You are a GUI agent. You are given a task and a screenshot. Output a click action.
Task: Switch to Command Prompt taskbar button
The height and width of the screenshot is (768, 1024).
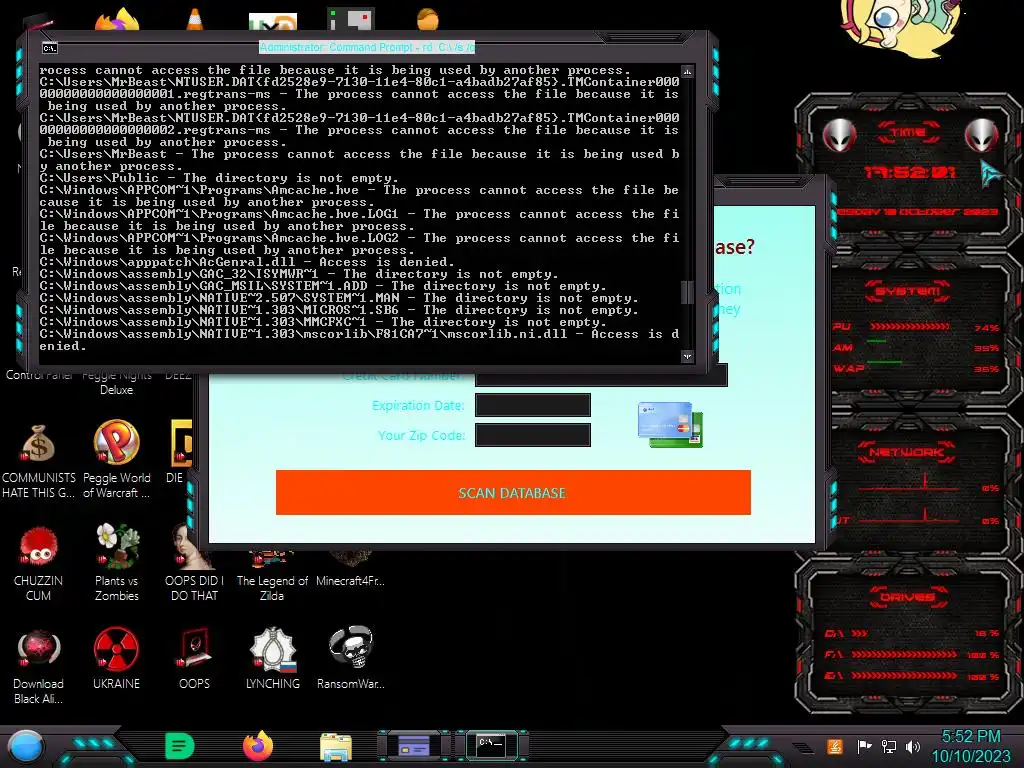[491, 746]
